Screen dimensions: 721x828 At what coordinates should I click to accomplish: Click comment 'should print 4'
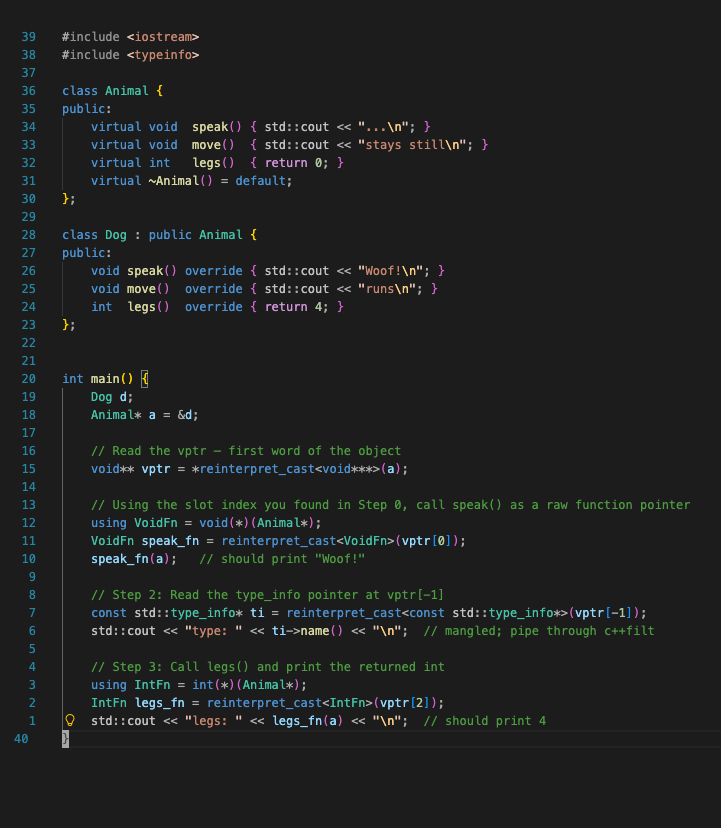tap(485, 721)
